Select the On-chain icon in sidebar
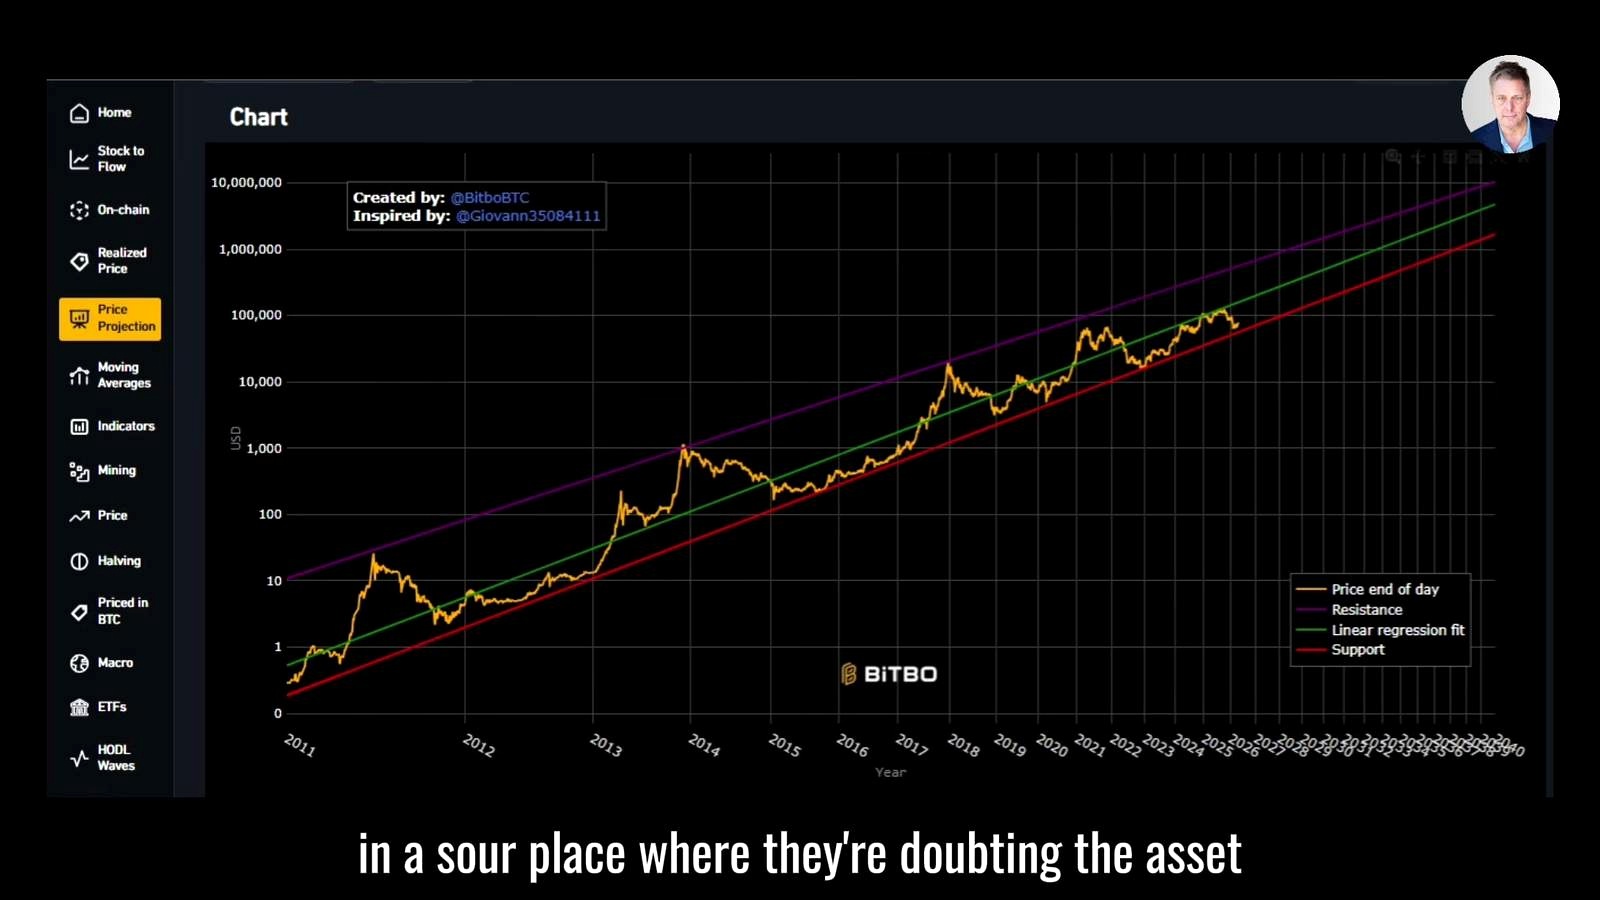1600x900 pixels. (x=79, y=210)
